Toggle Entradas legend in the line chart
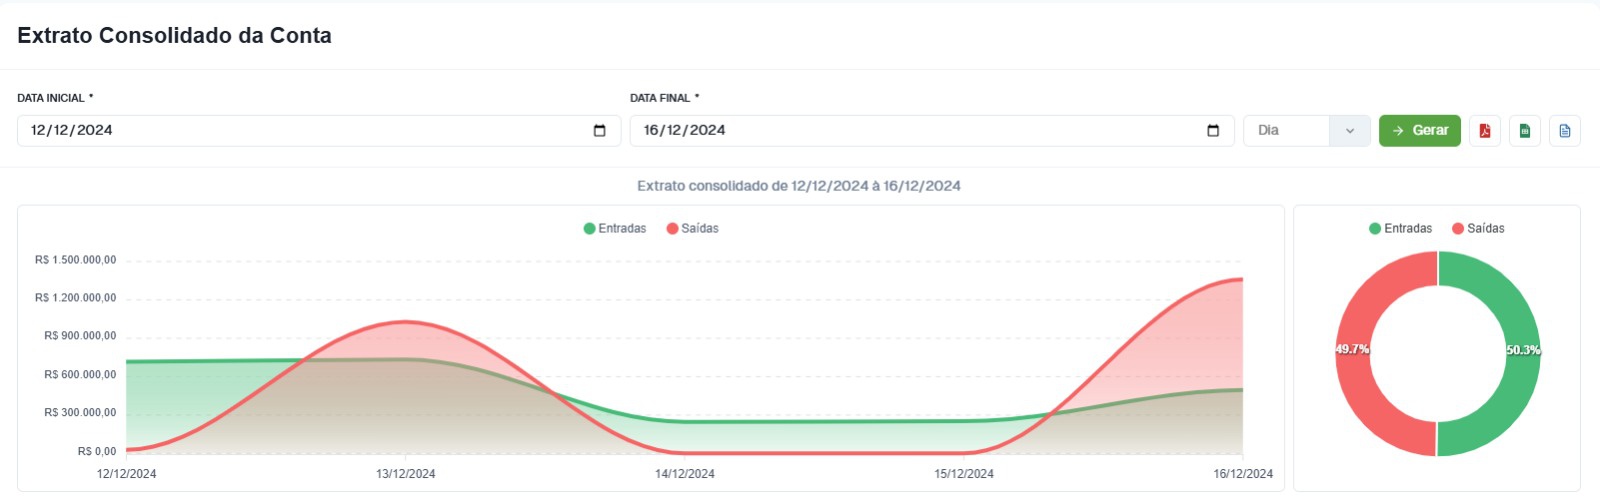 615,229
